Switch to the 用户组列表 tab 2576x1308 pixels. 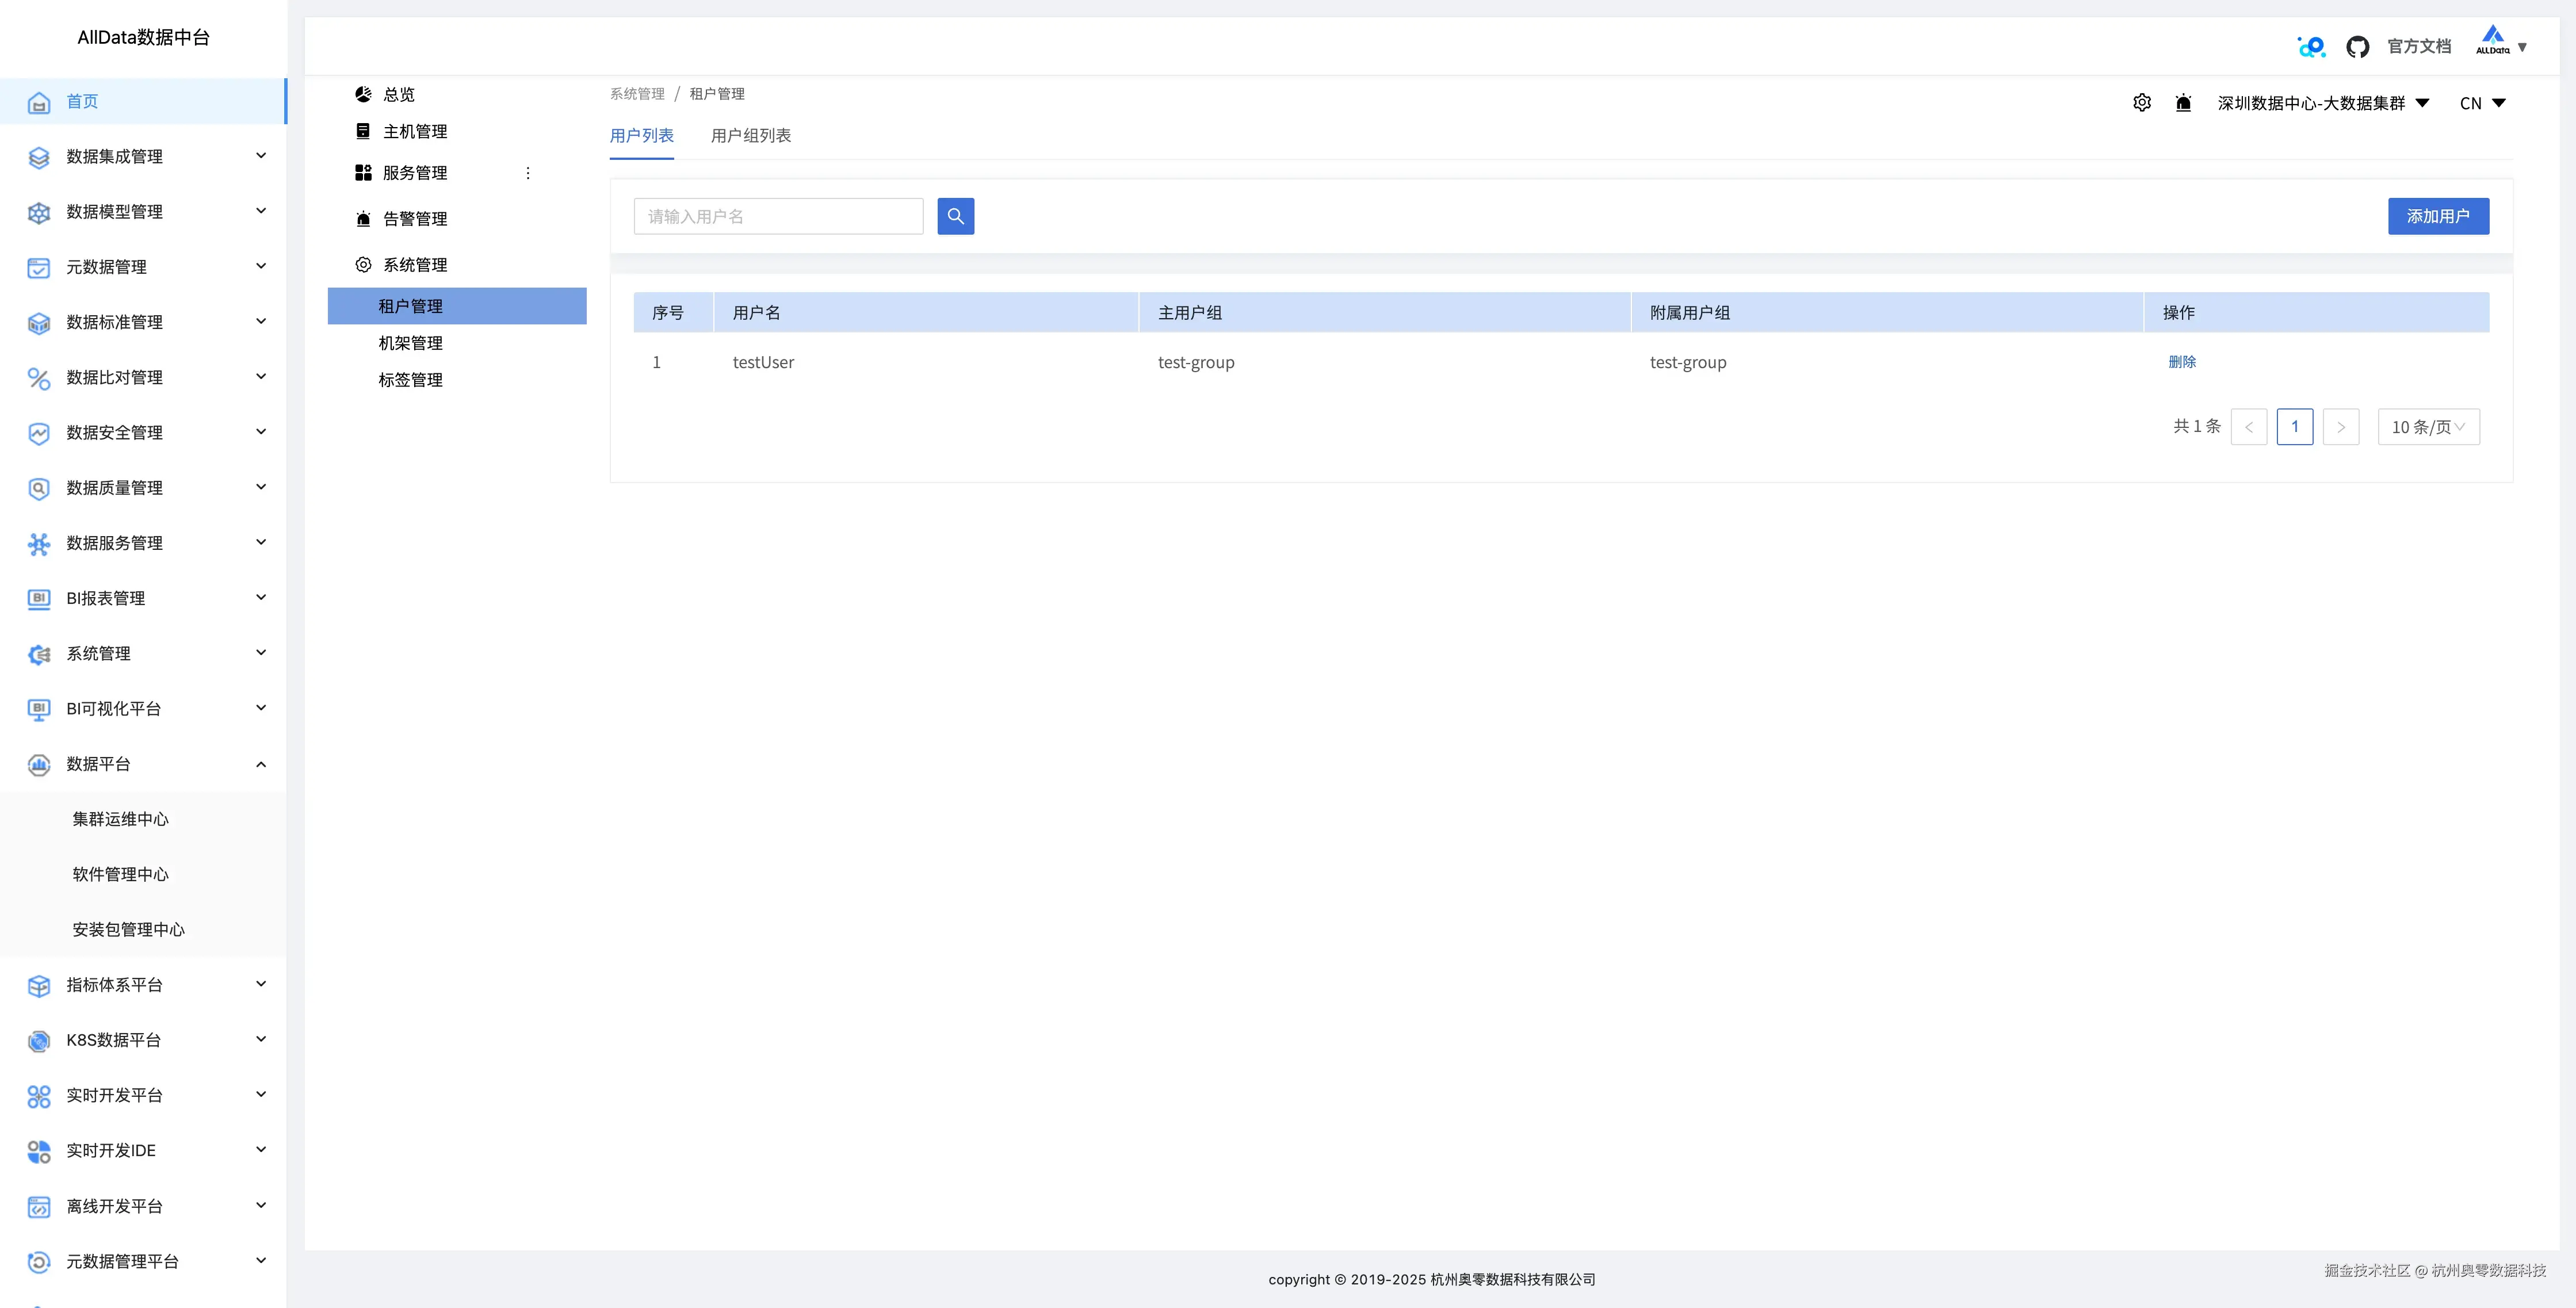pyautogui.click(x=750, y=135)
